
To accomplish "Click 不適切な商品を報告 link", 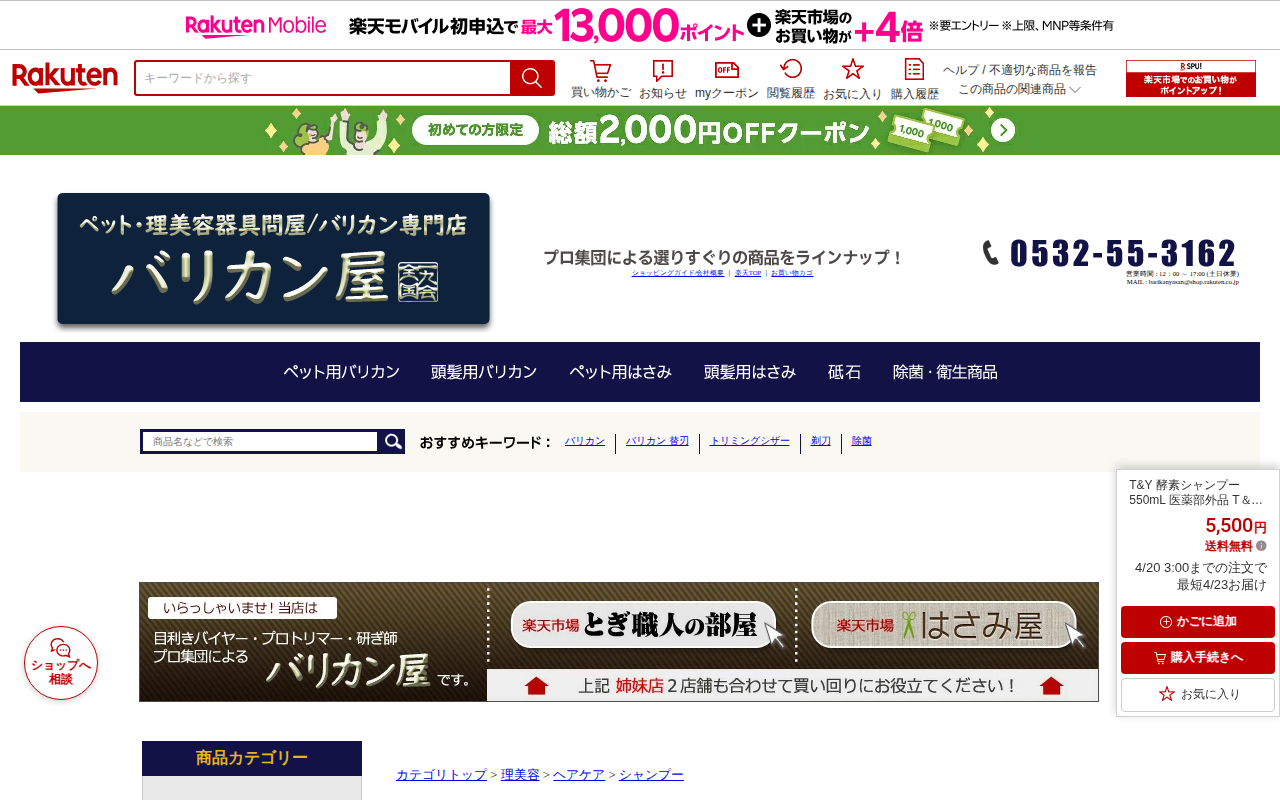I will 1043,70.
